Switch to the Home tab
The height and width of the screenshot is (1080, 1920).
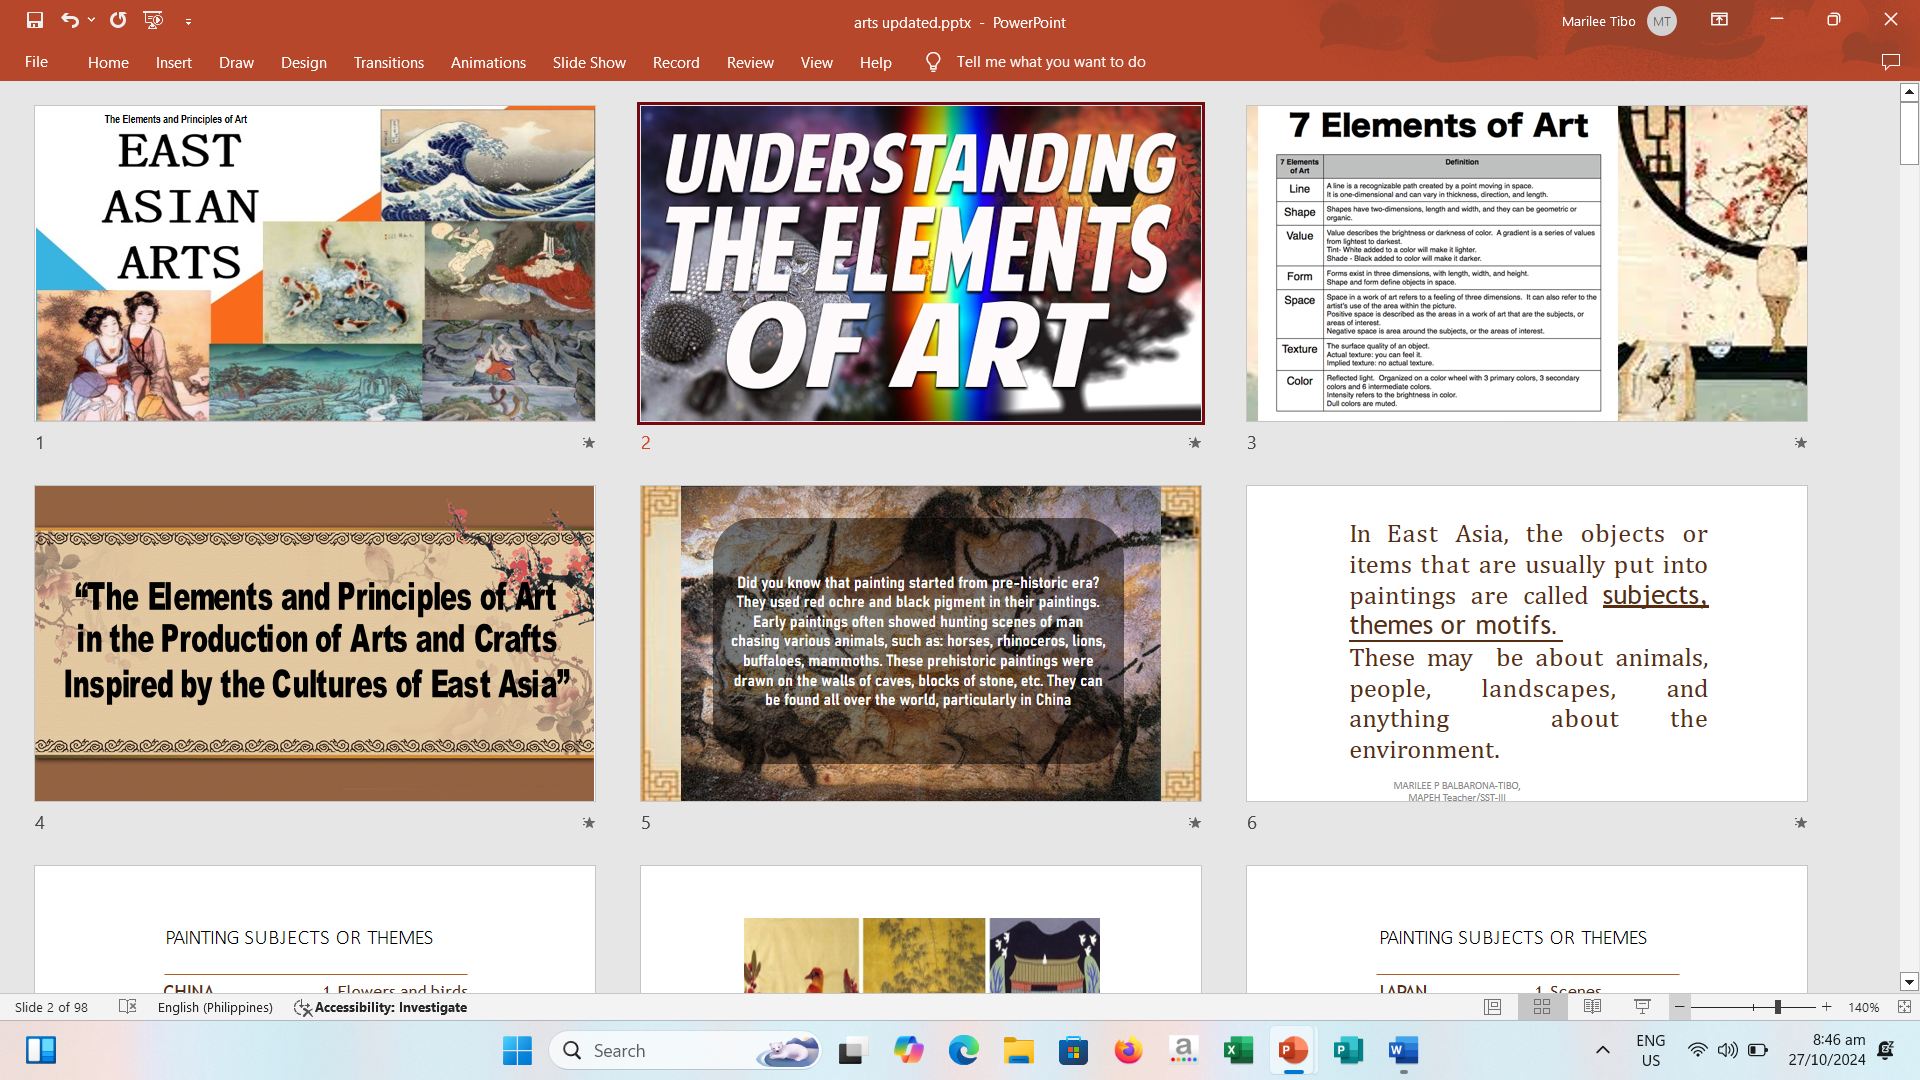pyautogui.click(x=108, y=62)
